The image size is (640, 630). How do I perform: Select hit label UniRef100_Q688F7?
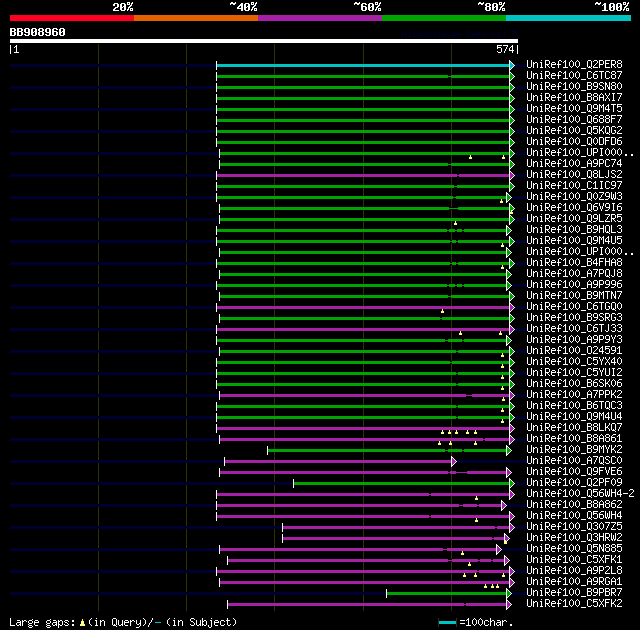coord(574,120)
